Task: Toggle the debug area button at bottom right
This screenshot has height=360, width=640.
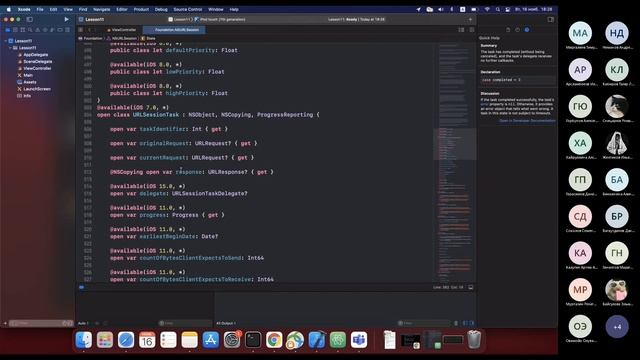Action: click(471, 287)
